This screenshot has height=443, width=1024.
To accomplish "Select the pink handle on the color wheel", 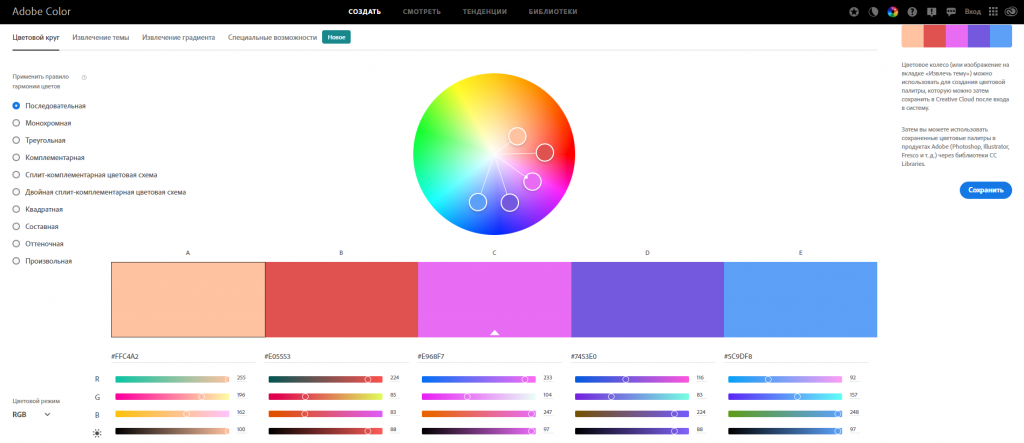I will (x=532, y=182).
